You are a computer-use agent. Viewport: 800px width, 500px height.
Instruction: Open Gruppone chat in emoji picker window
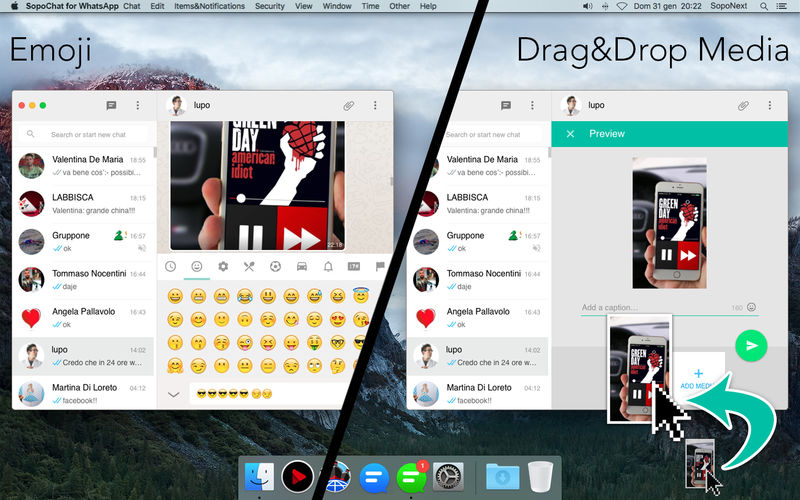coord(83,242)
